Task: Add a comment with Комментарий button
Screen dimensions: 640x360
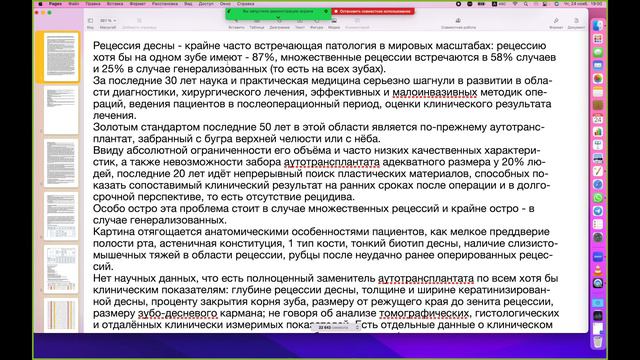Action: (357, 23)
